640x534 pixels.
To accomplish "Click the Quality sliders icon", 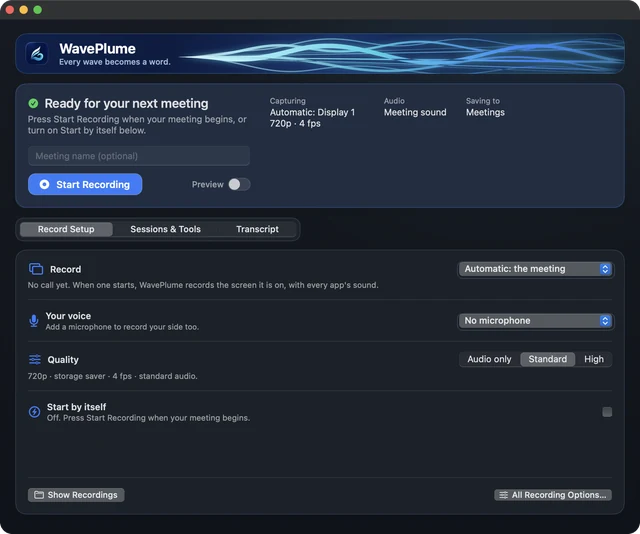I will [35, 359].
